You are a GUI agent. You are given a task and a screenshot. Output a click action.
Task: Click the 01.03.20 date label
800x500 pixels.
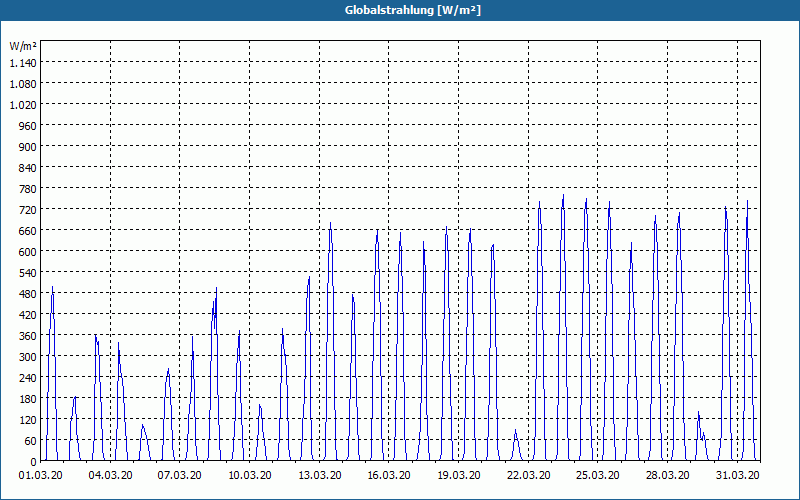point(41,476)
